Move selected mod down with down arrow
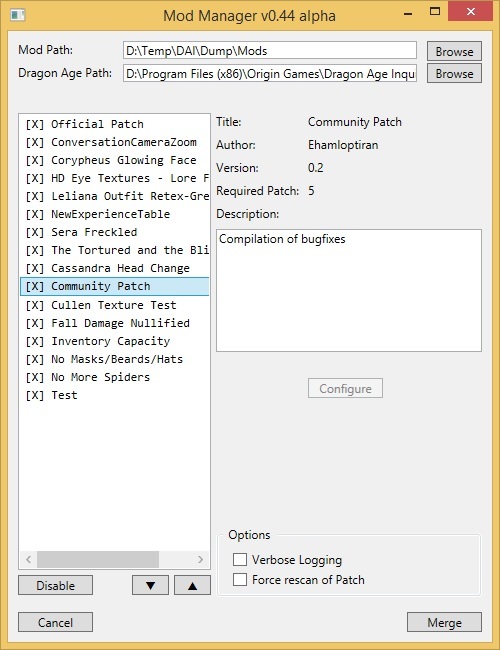 (x=150, y=585)
